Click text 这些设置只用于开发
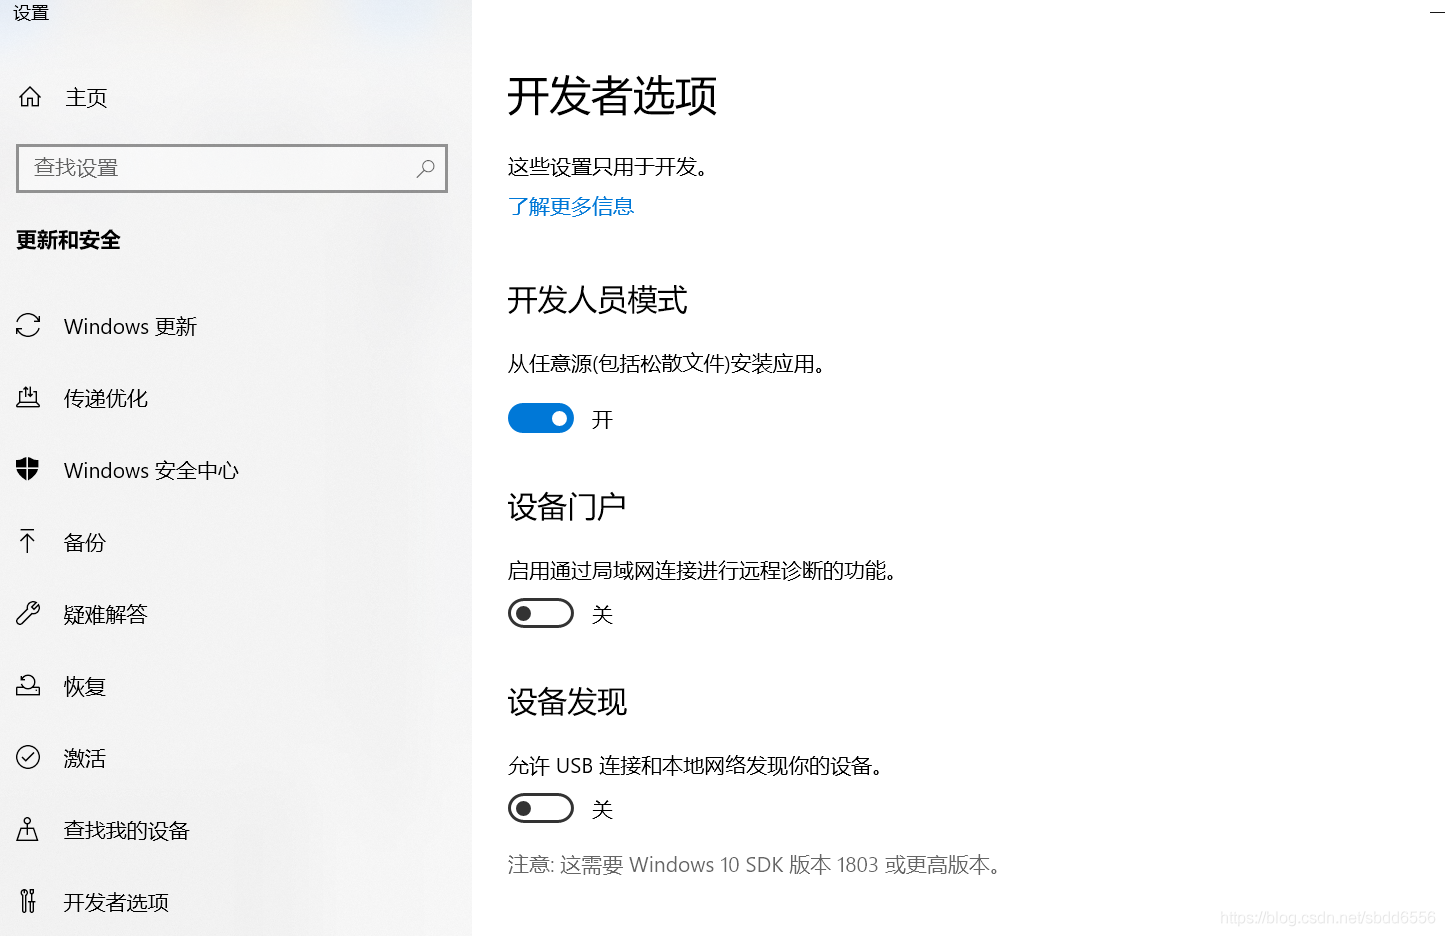Screen dimensions: 1445x936 click(608, 166)
